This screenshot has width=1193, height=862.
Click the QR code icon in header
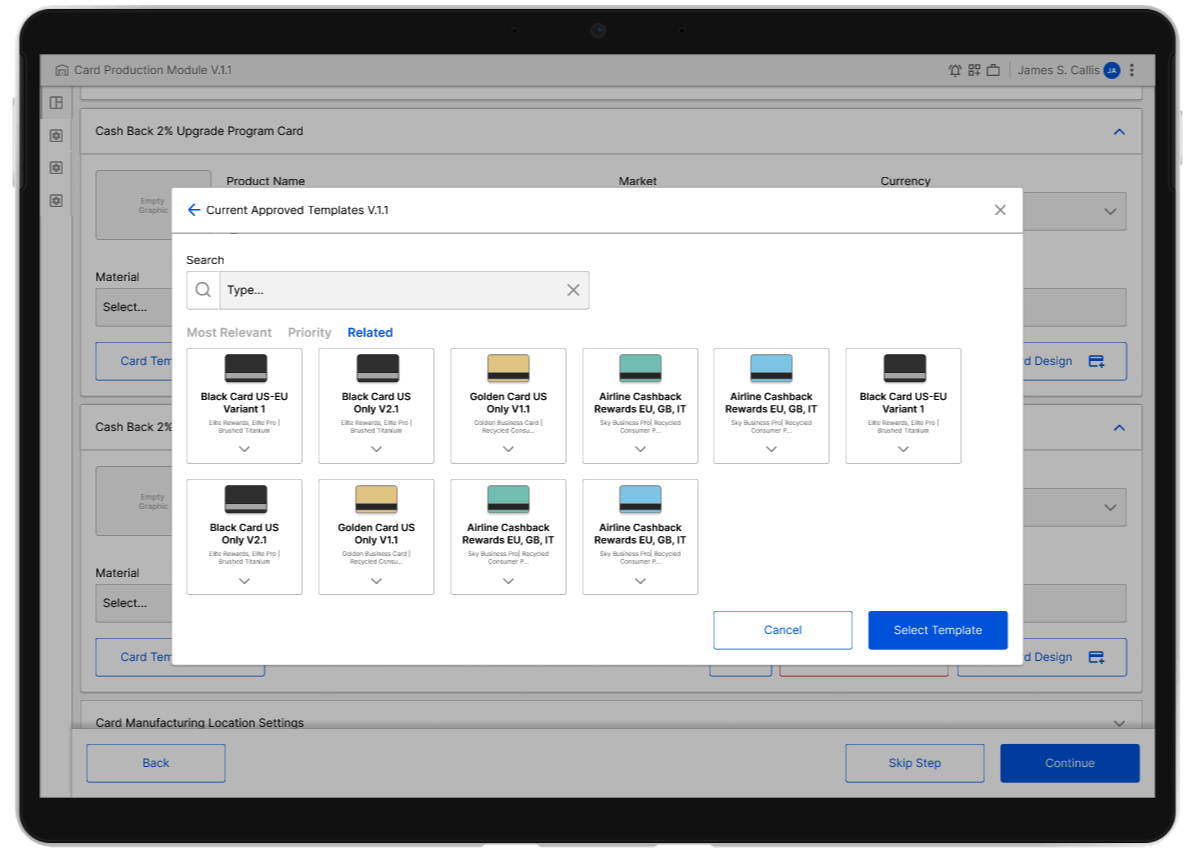click(974, 71)
